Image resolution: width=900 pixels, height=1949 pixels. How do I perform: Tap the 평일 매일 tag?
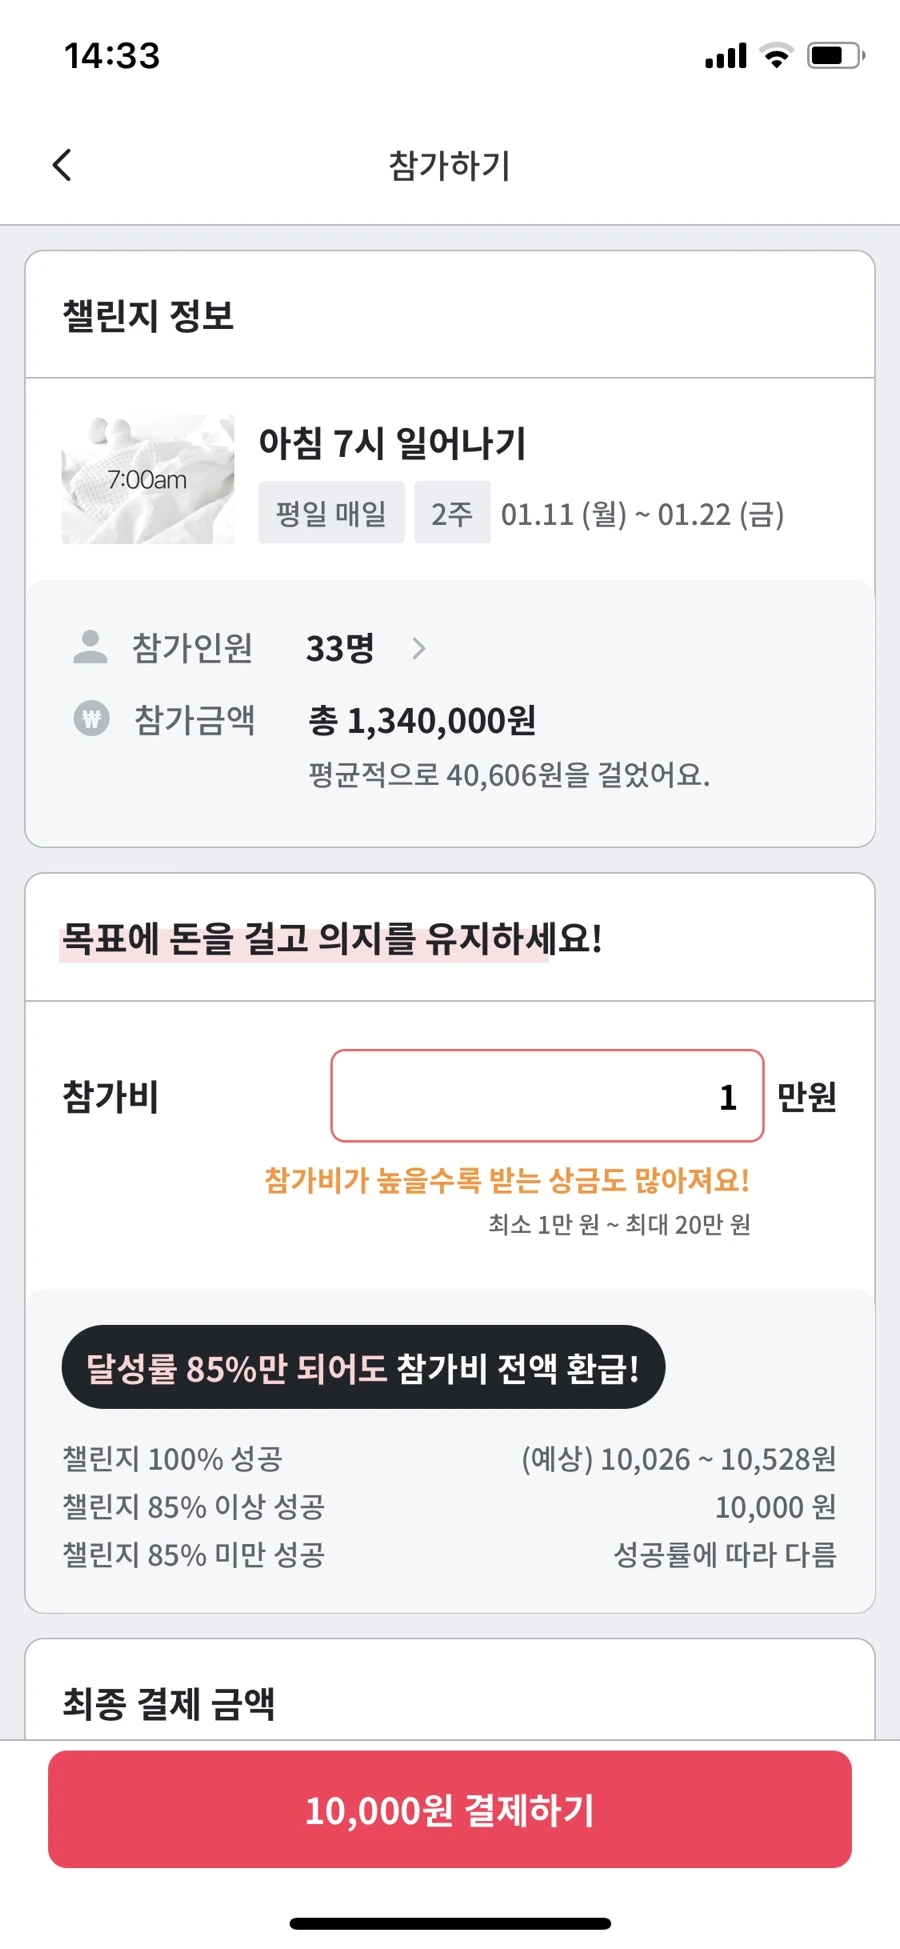pyautogui.click(x=331, y=513)
